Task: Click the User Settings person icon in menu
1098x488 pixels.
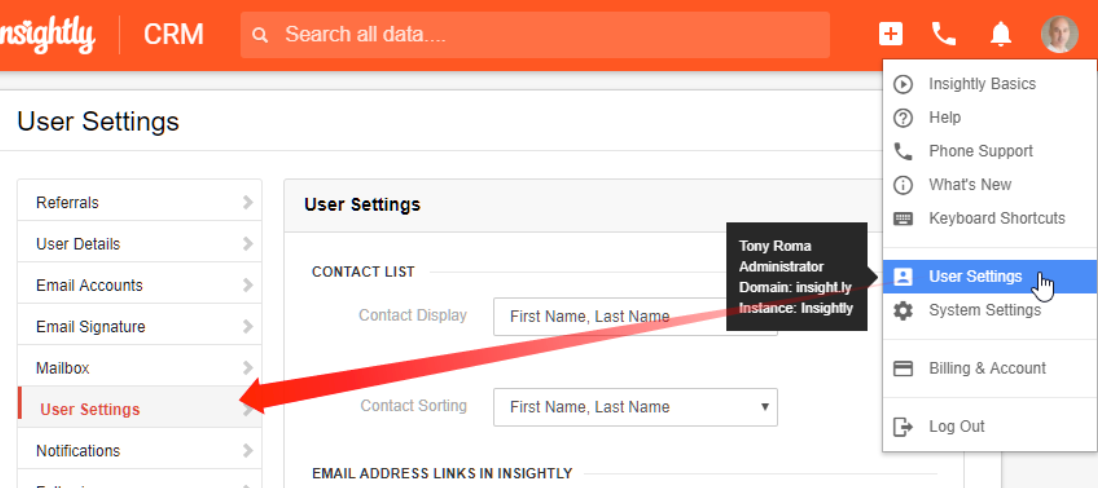Action: pos(903,277)
